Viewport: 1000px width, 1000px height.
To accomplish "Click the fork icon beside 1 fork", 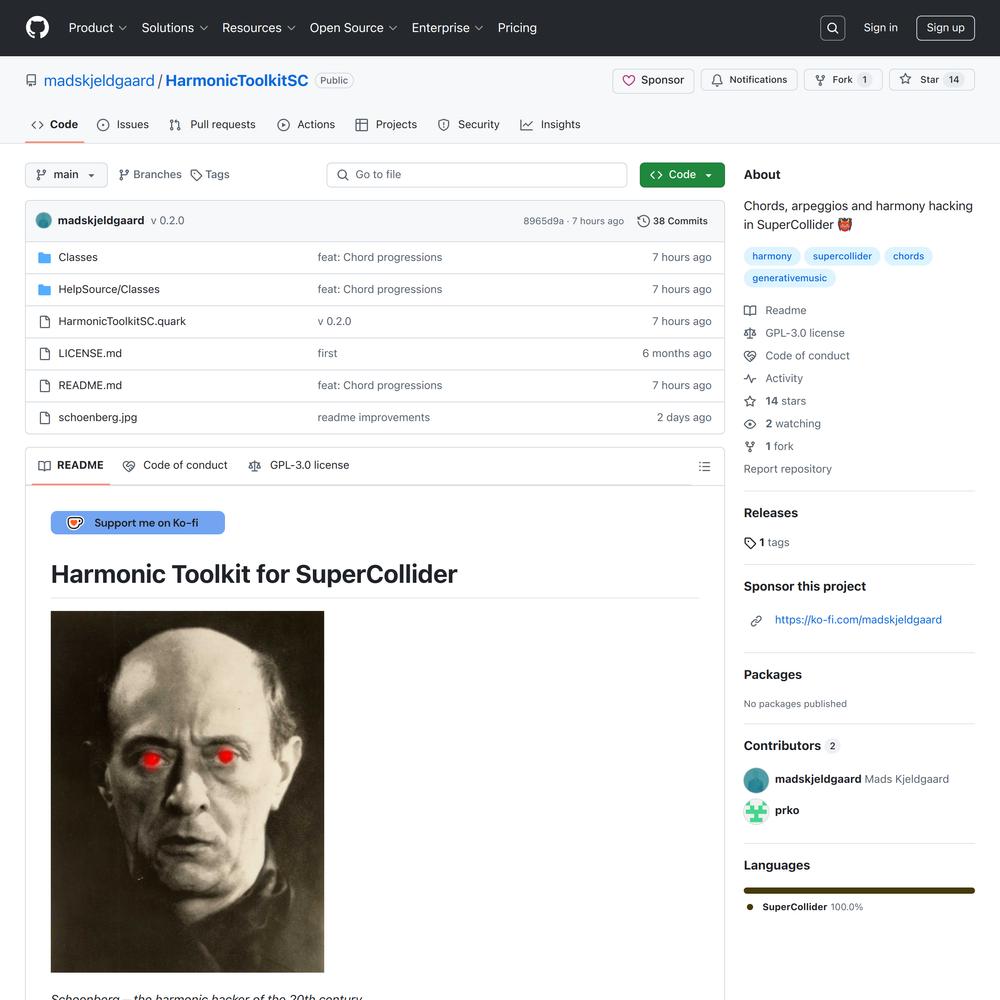I will (750, 446).
